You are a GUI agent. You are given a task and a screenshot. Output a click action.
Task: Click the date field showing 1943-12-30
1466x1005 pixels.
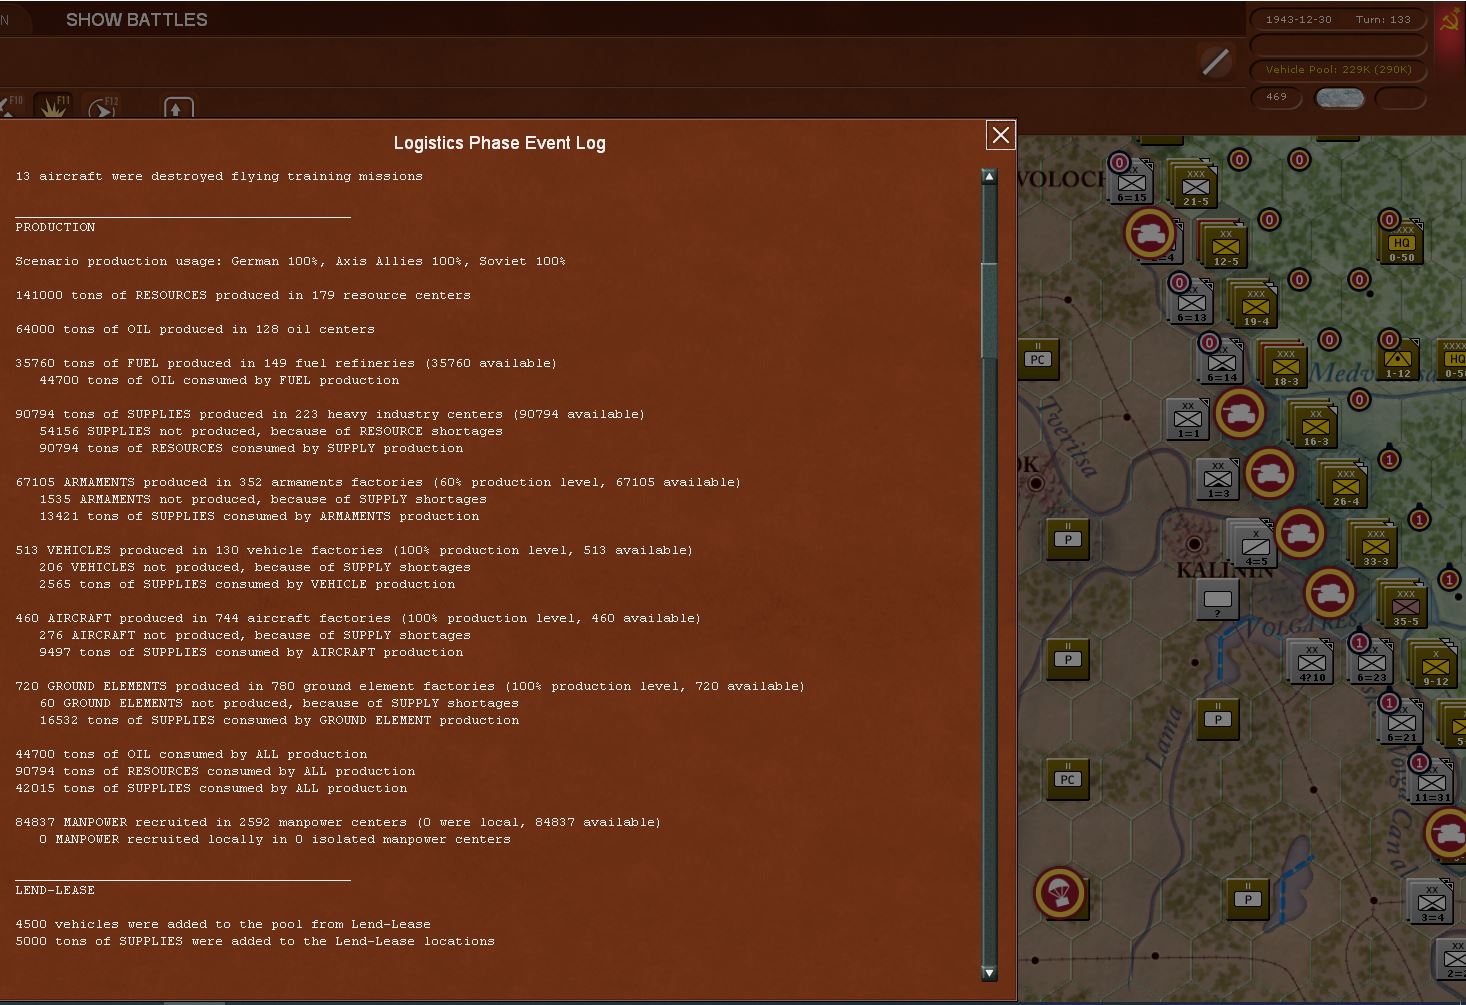(1299, 20)
